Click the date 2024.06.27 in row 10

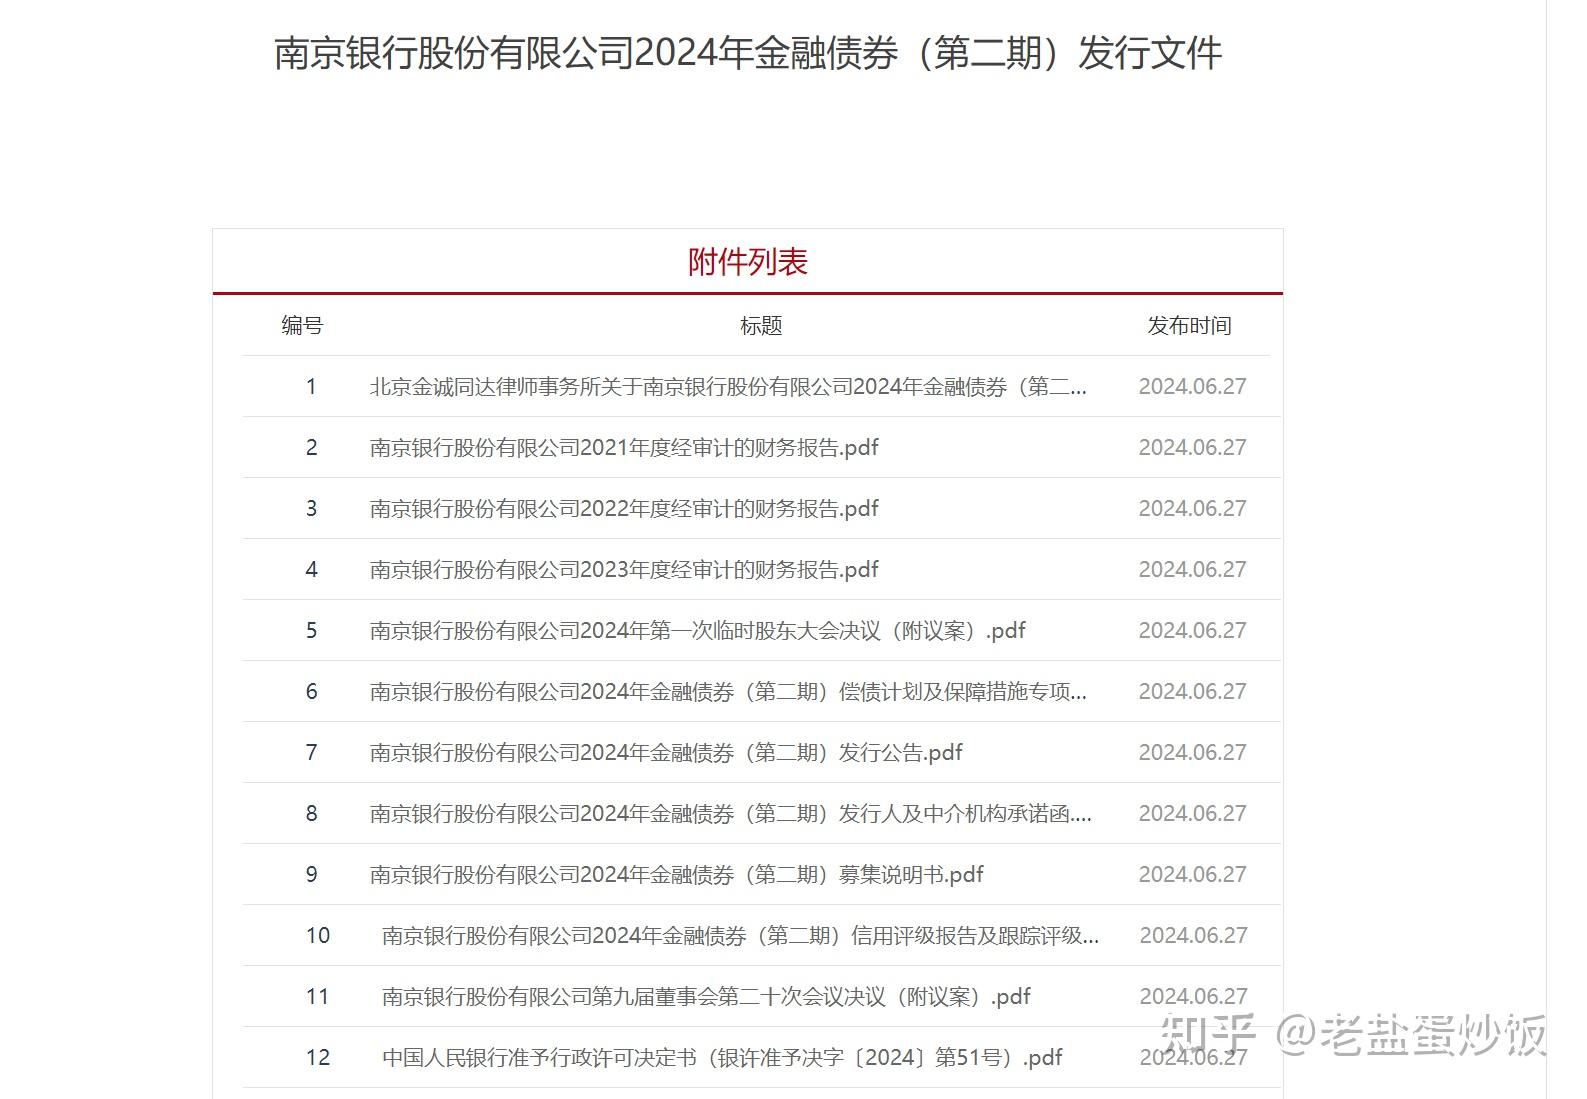(1194, 936)
